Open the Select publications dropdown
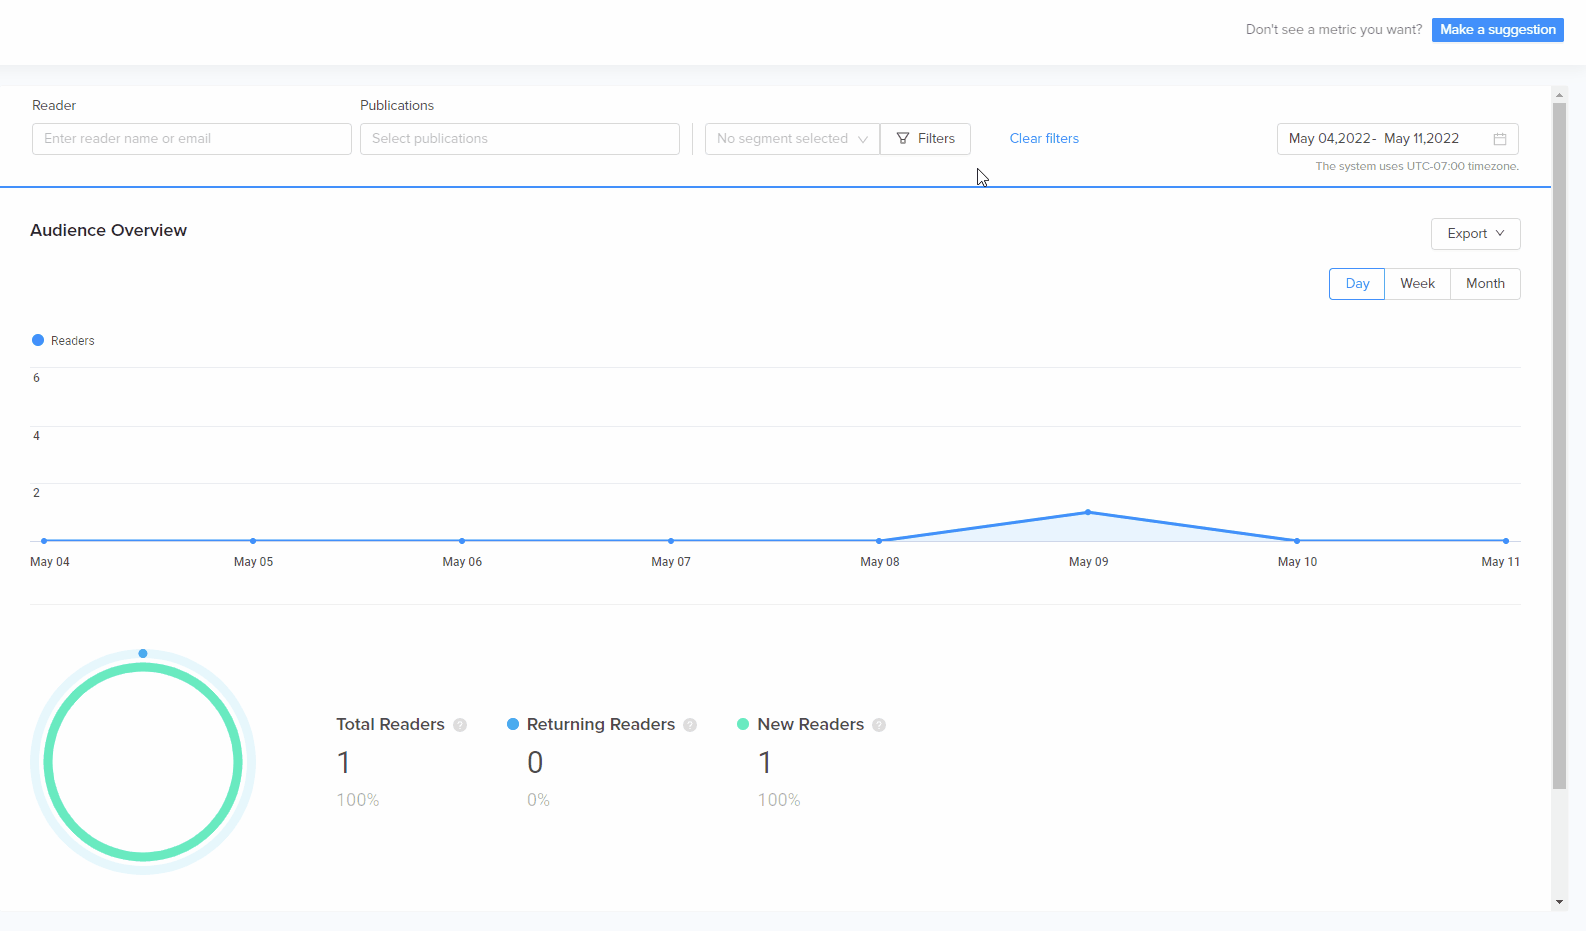The height and width of the screenshot is (931, 1586). (x=519, y=139)
